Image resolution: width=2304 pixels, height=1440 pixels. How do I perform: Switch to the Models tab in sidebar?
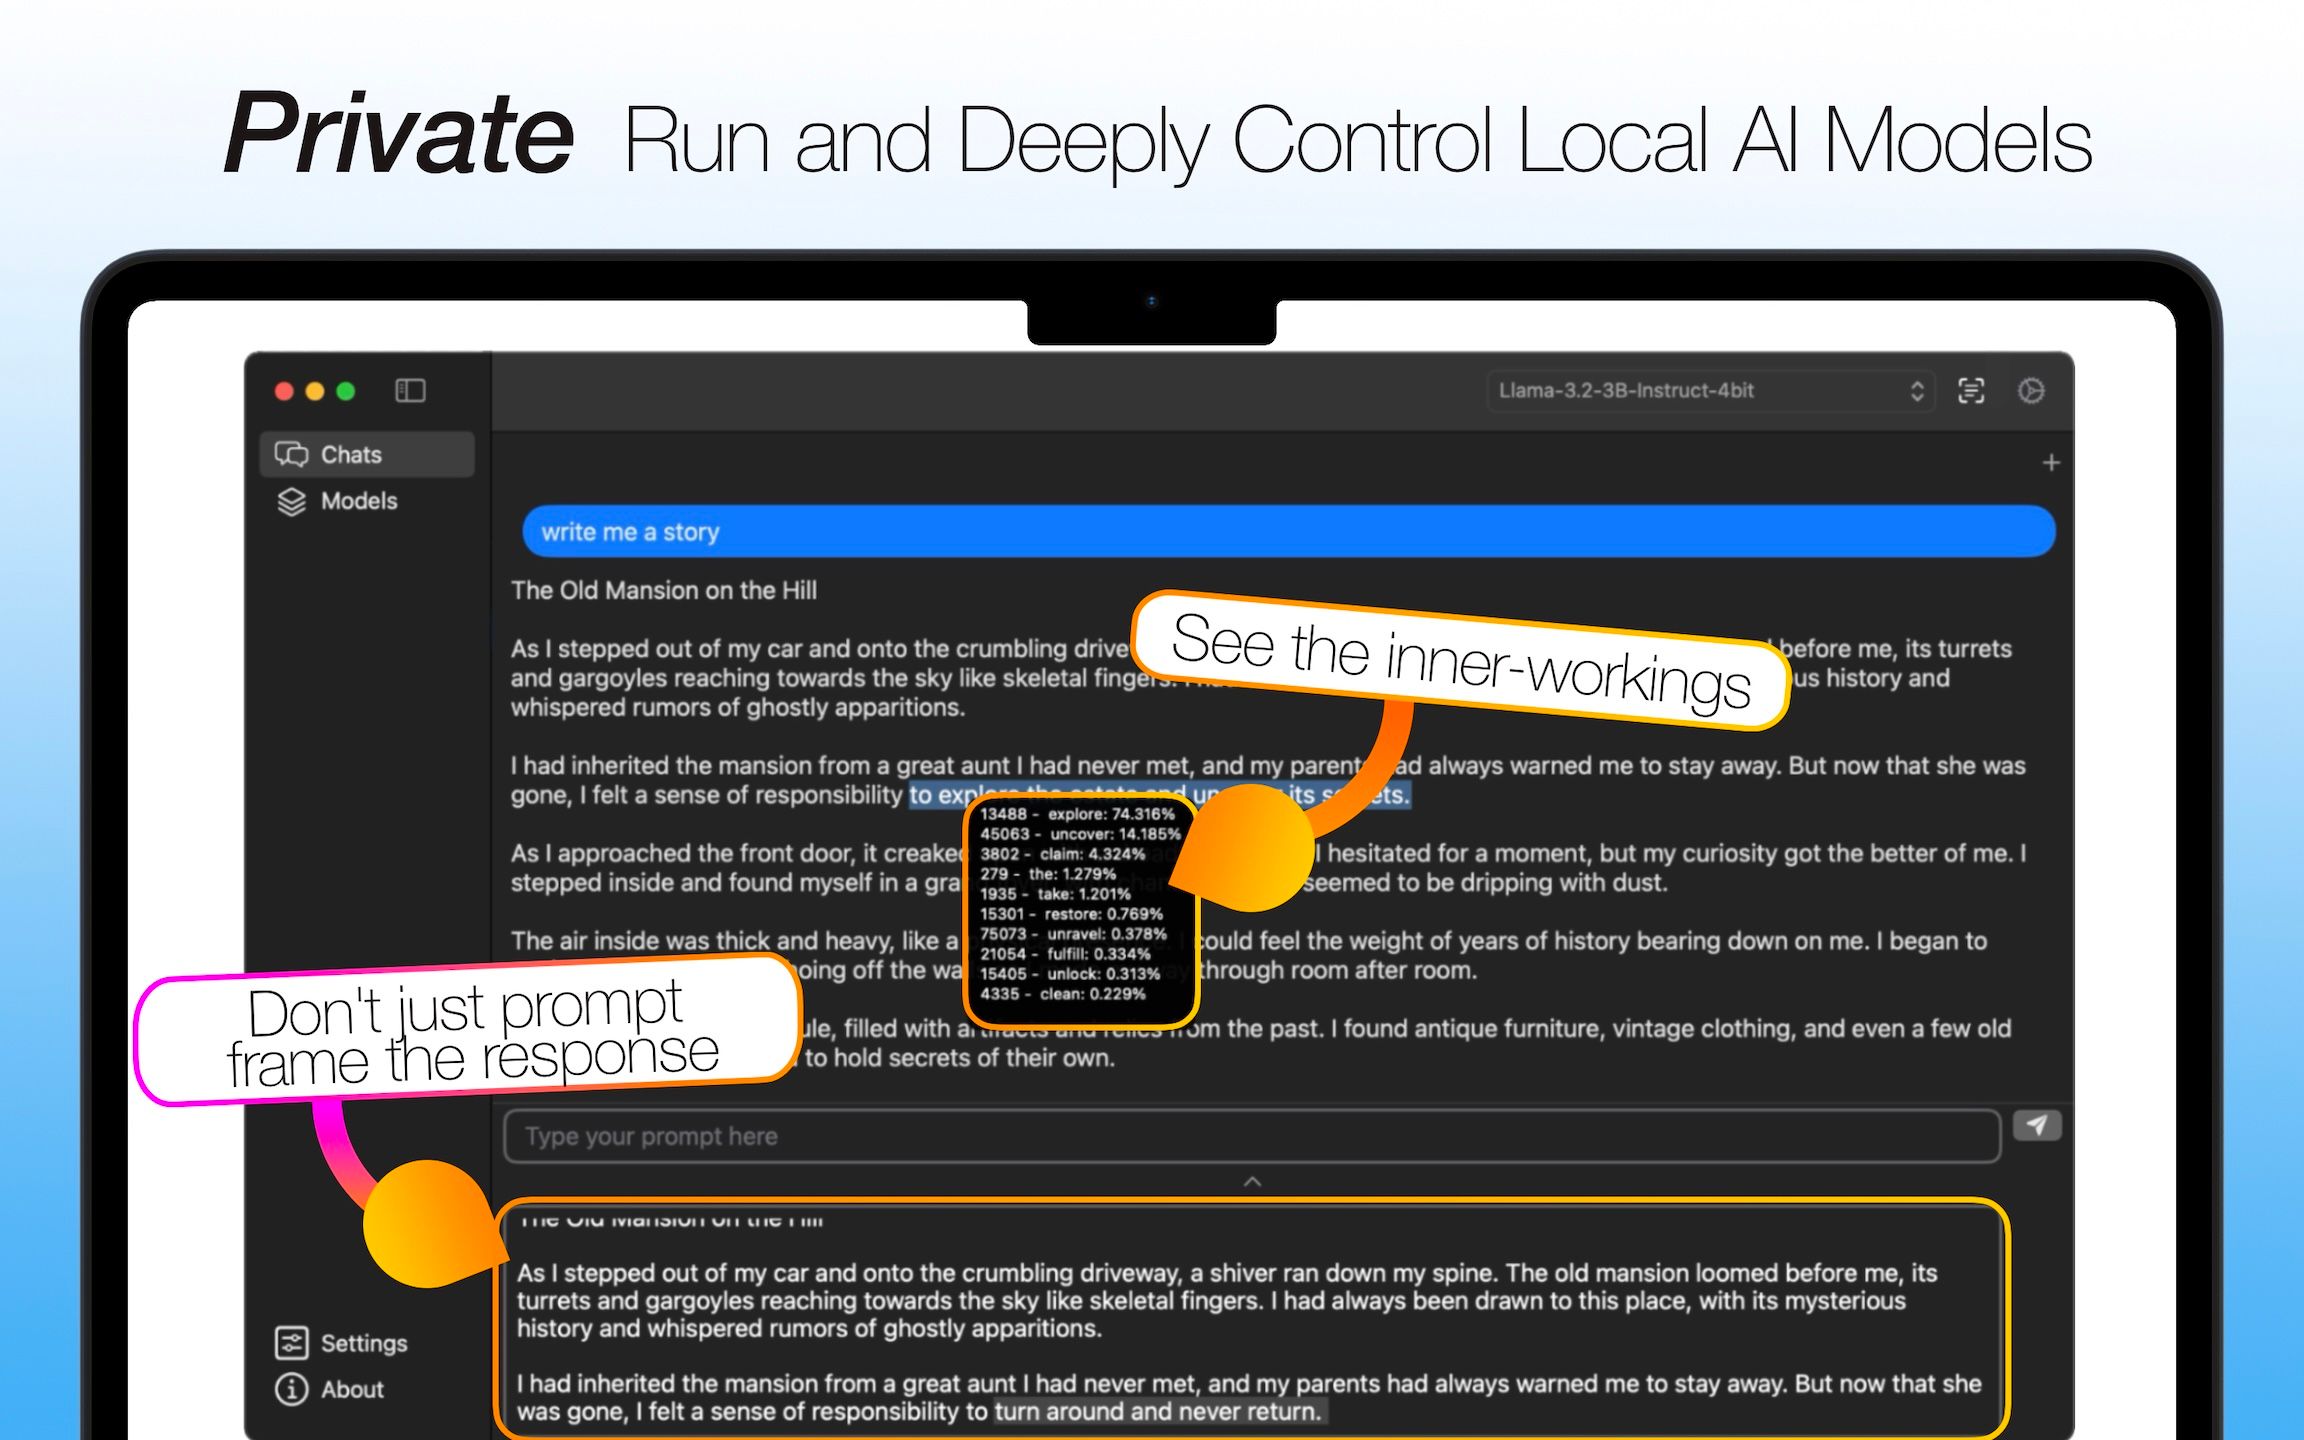pos(358,501)
